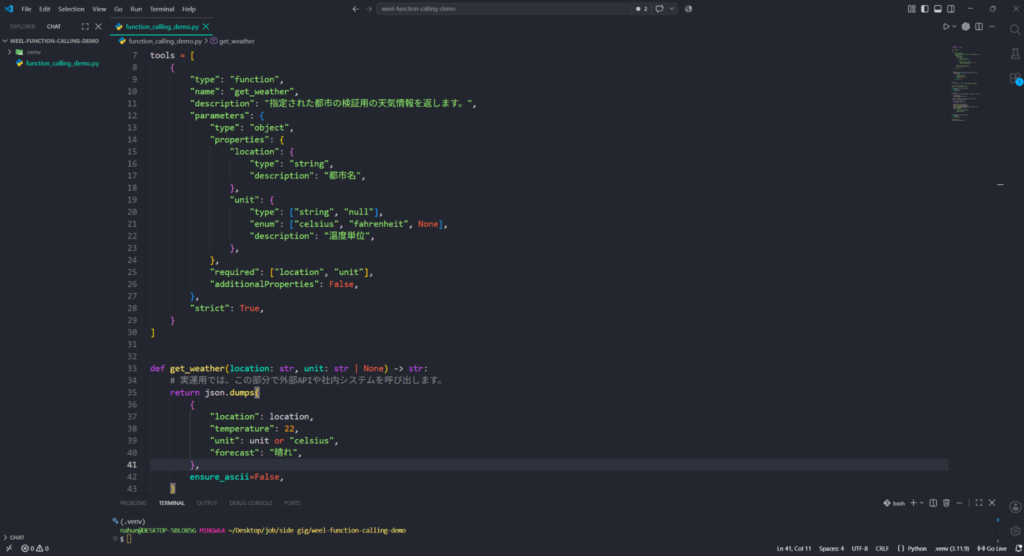Open notifications bell in status bar
Viewport: 1024px width, 556px height.
(1018, 549)
